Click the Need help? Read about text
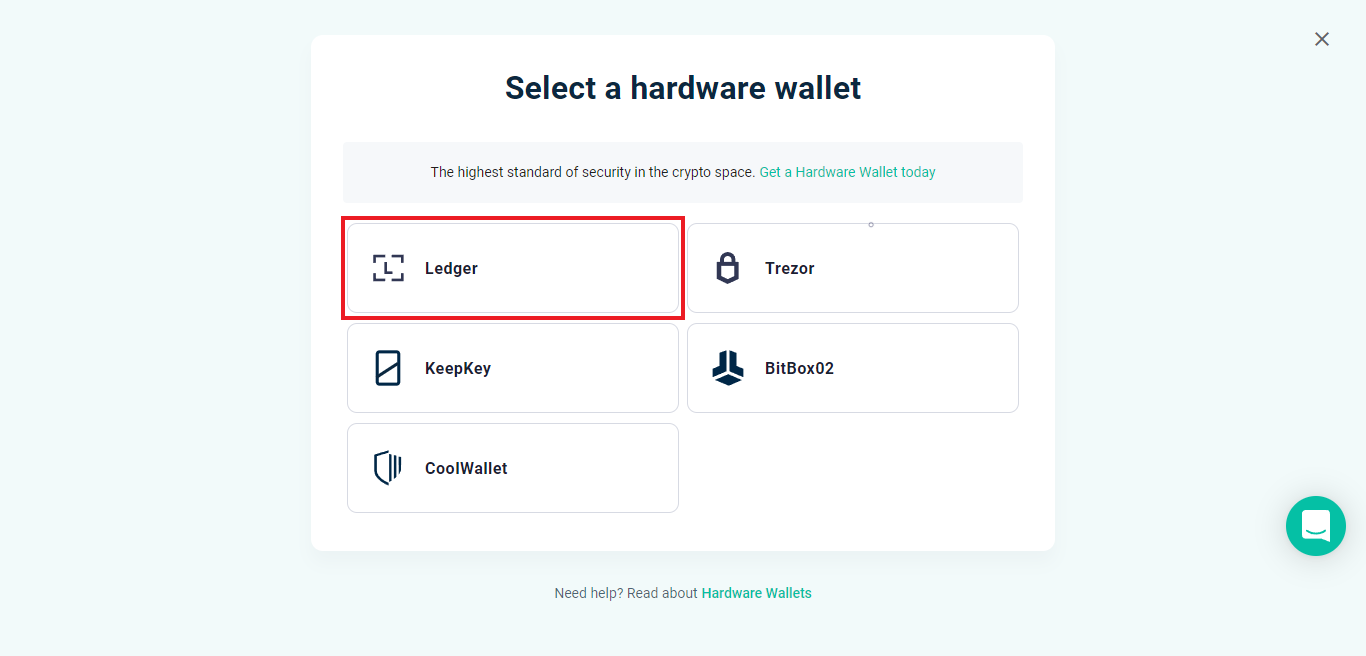This screenshot has height=656, width=1366. [626, 593]
